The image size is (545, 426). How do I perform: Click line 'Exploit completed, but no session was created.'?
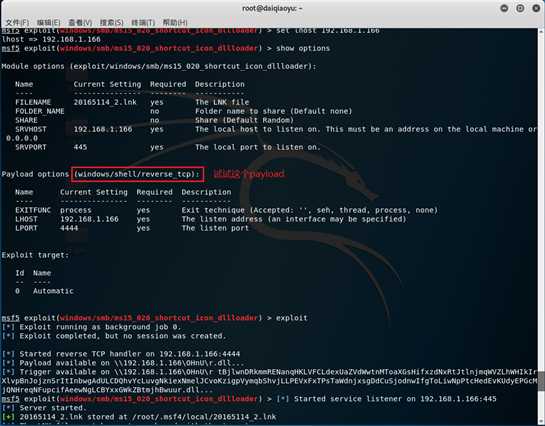[x=123, y=336]
